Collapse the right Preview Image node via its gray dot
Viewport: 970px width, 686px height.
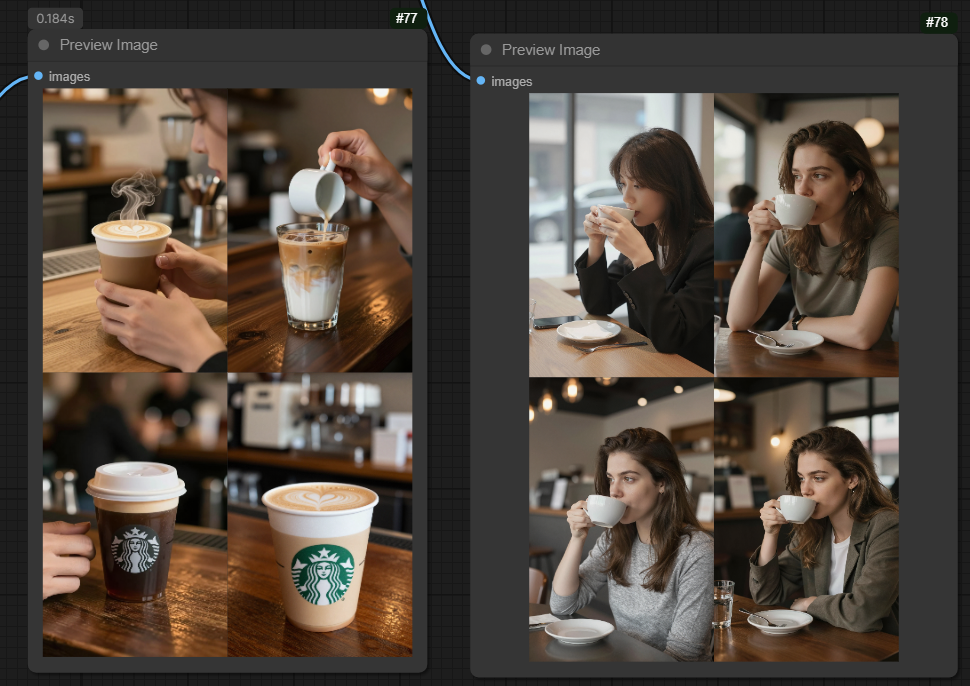point(486,50)
